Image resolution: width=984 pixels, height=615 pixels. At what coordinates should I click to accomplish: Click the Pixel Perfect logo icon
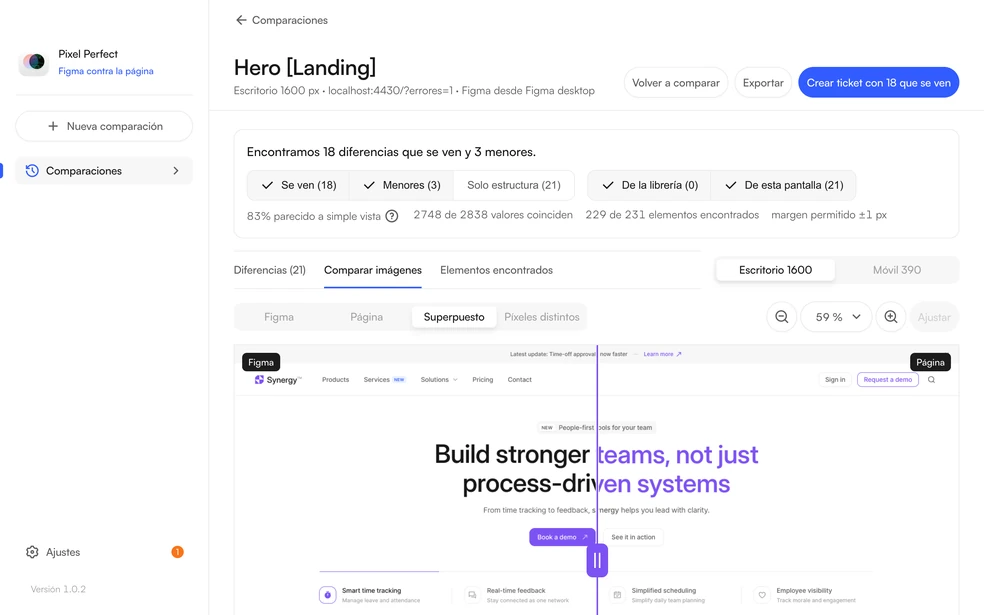point(34,62)
